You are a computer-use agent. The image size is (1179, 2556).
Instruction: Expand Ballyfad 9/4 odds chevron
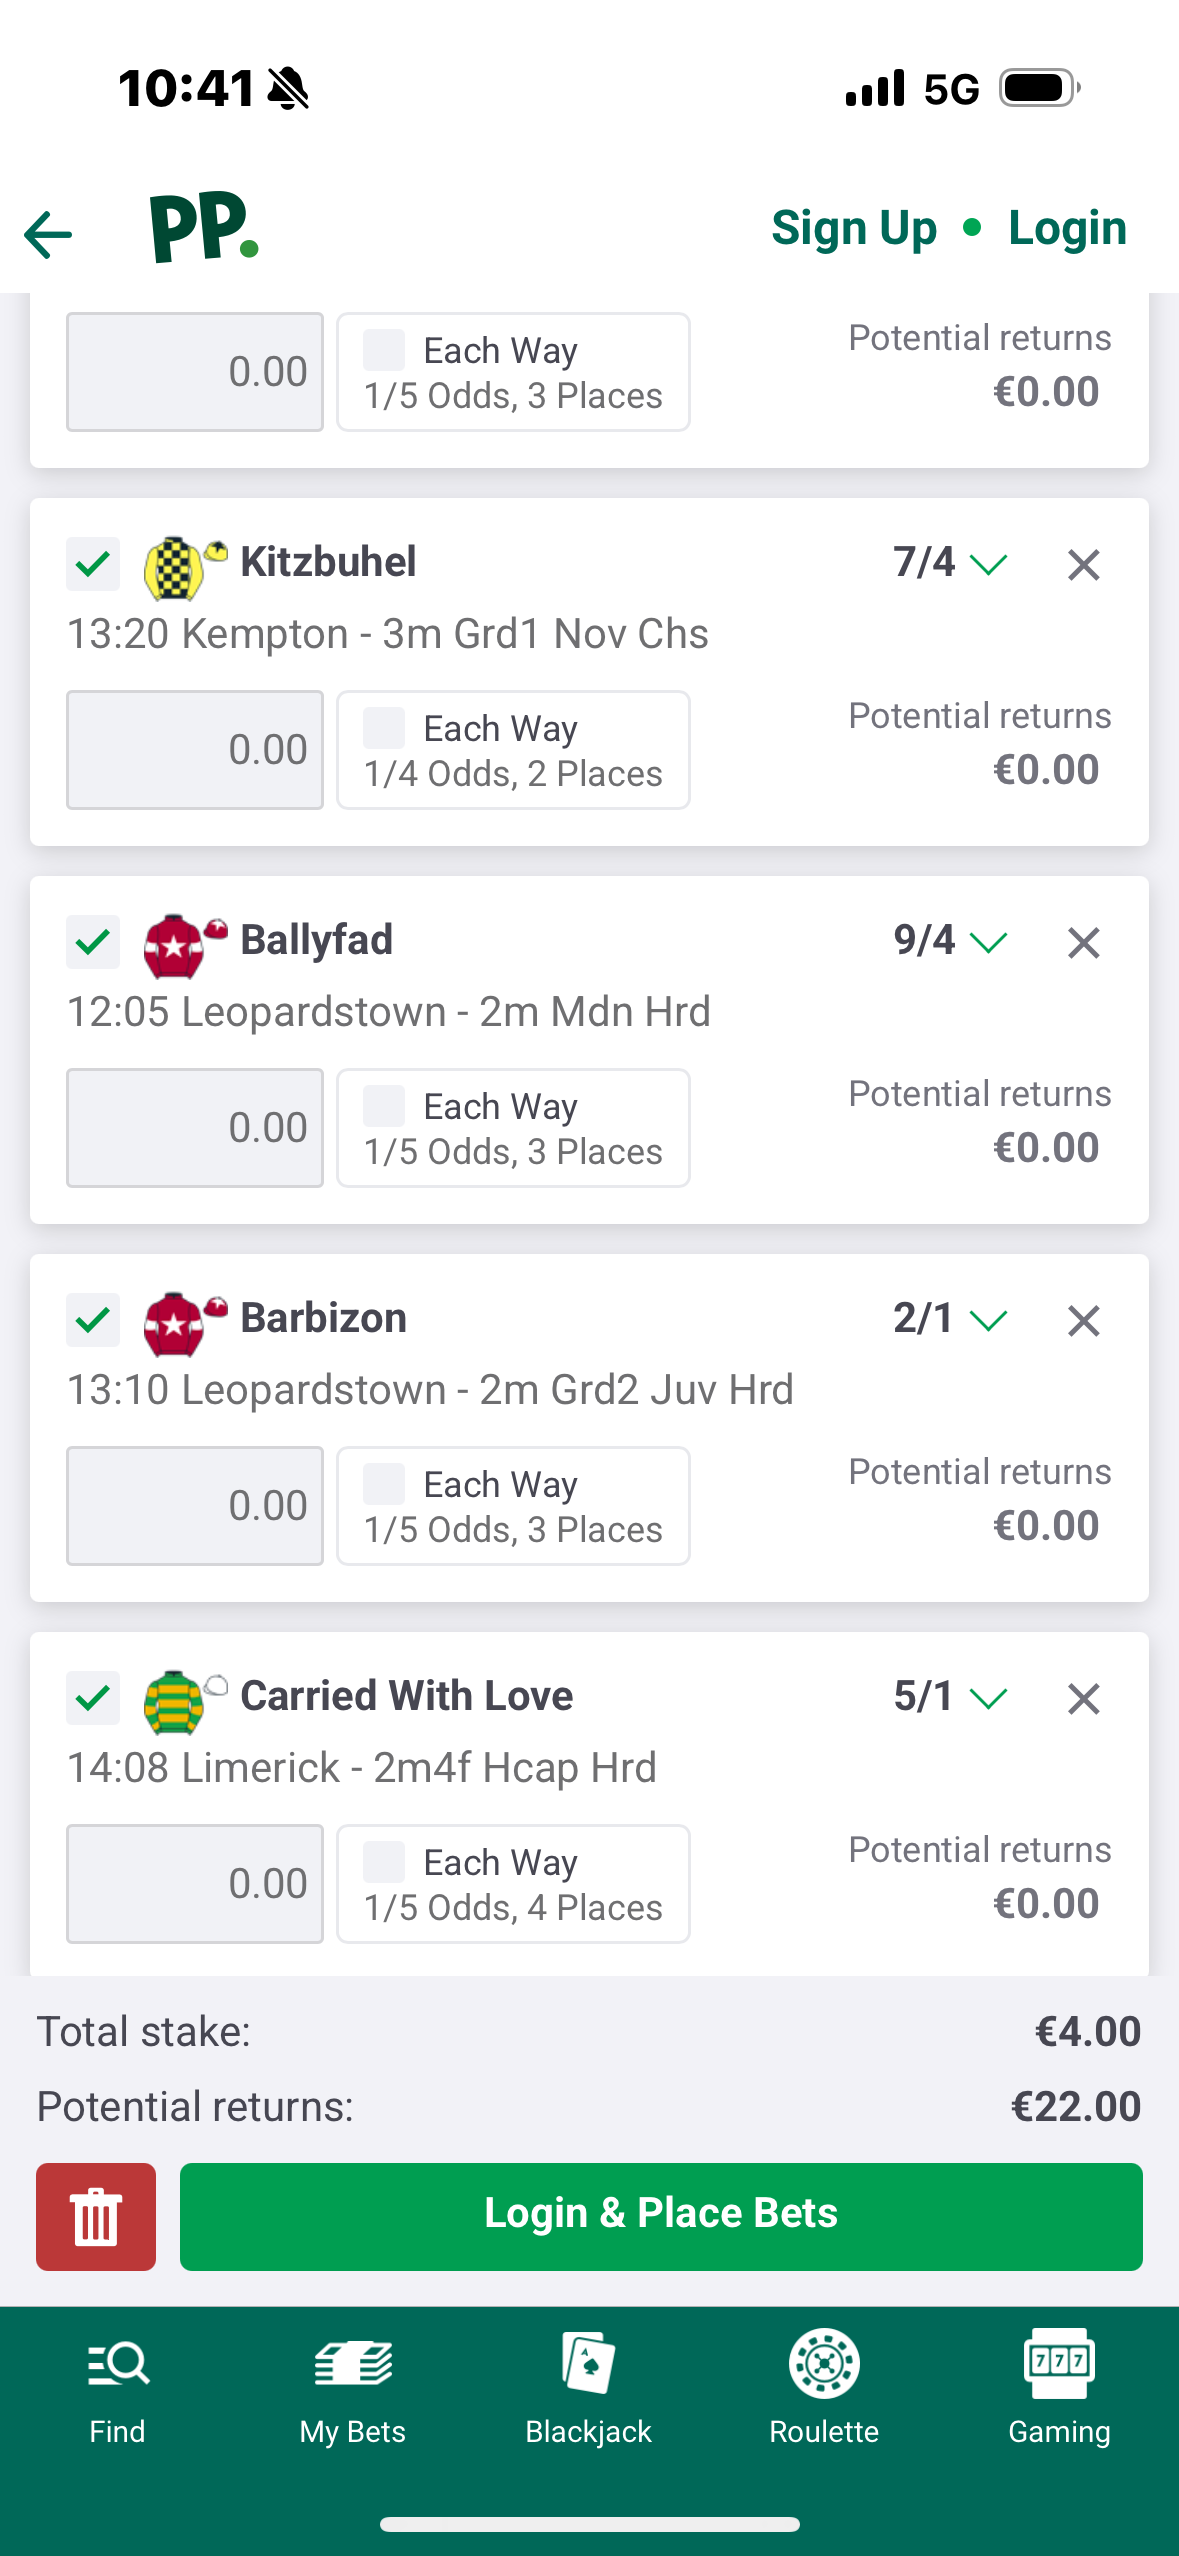coord(988,943)
